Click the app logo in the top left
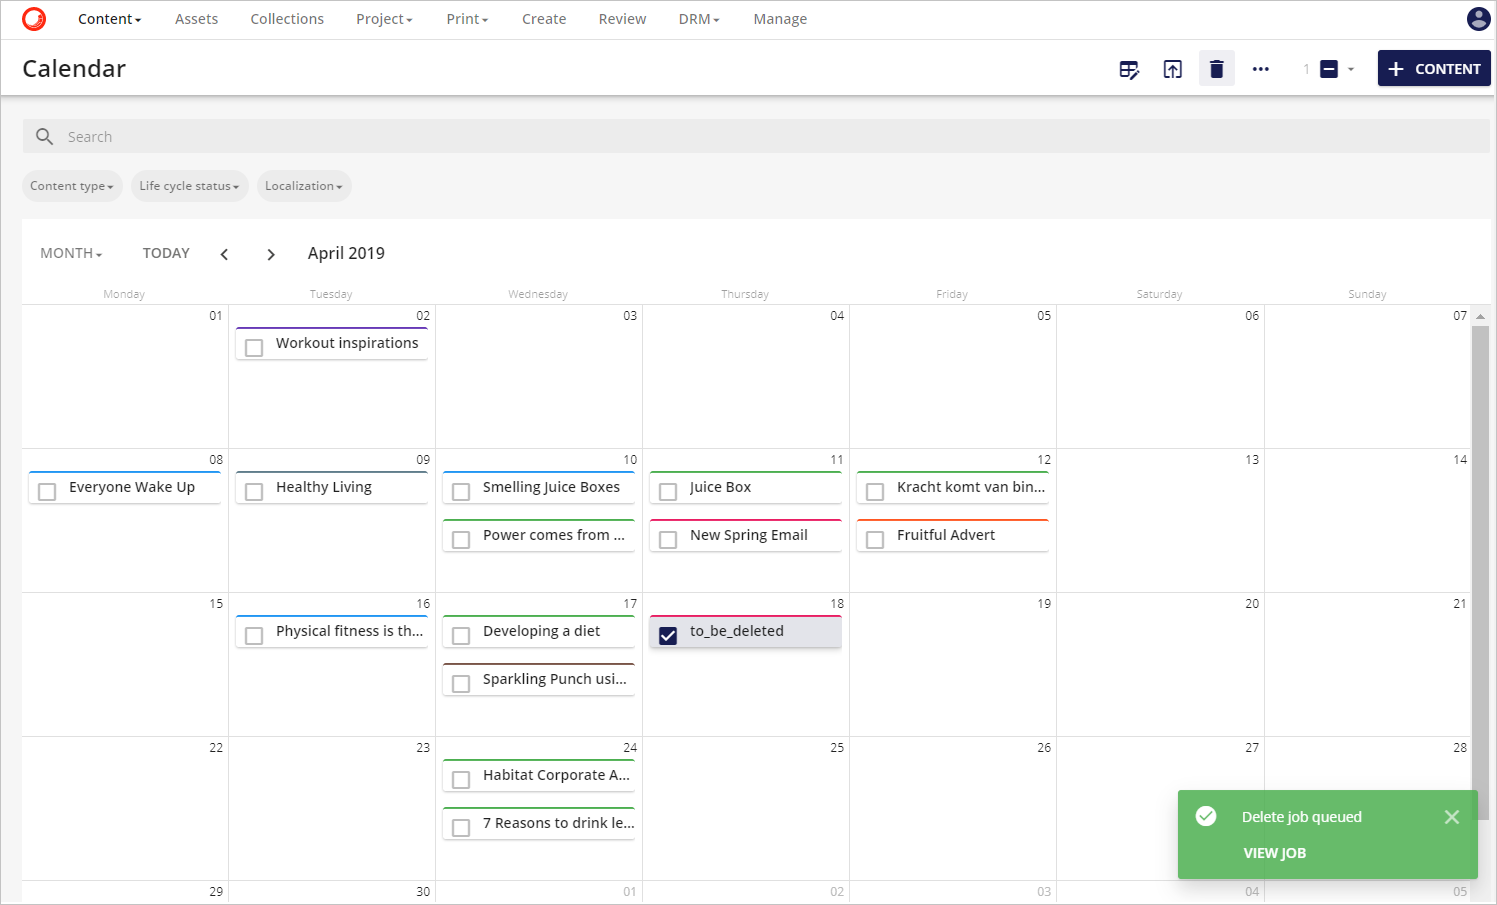The width and height of the screenshot is (1497, 905). [x=33, y=18]
